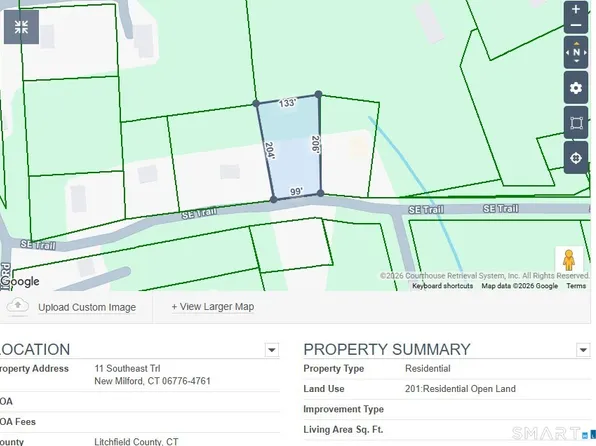
Task: Collapse the map with the fullscreen exit icon
Action: tap(21, 27)
